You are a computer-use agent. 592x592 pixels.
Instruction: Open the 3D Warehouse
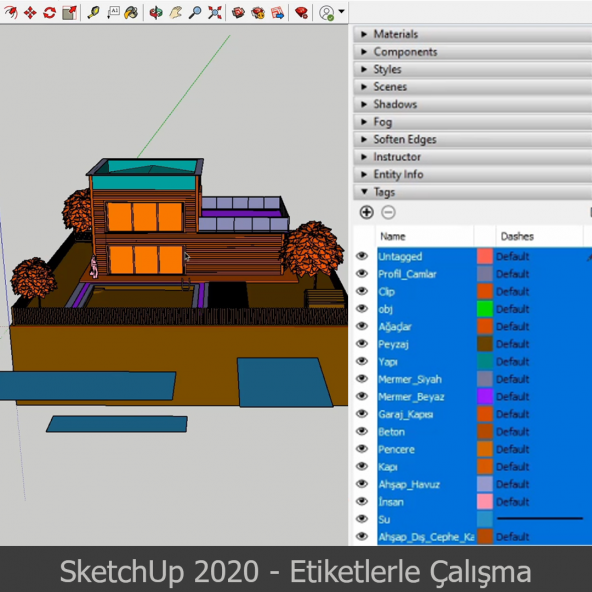point(238,13)
